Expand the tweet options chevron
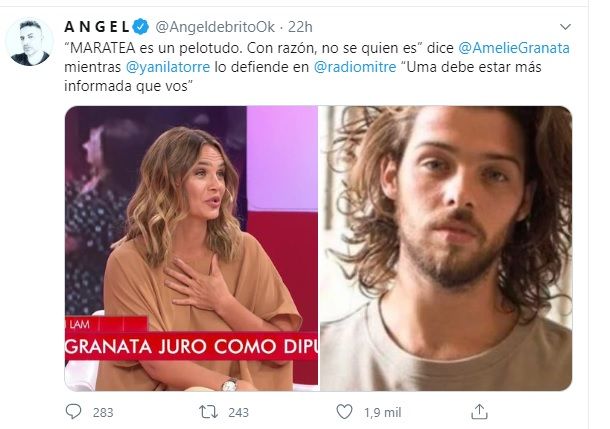This screenshot has width=610, height=429. point(565,27)
